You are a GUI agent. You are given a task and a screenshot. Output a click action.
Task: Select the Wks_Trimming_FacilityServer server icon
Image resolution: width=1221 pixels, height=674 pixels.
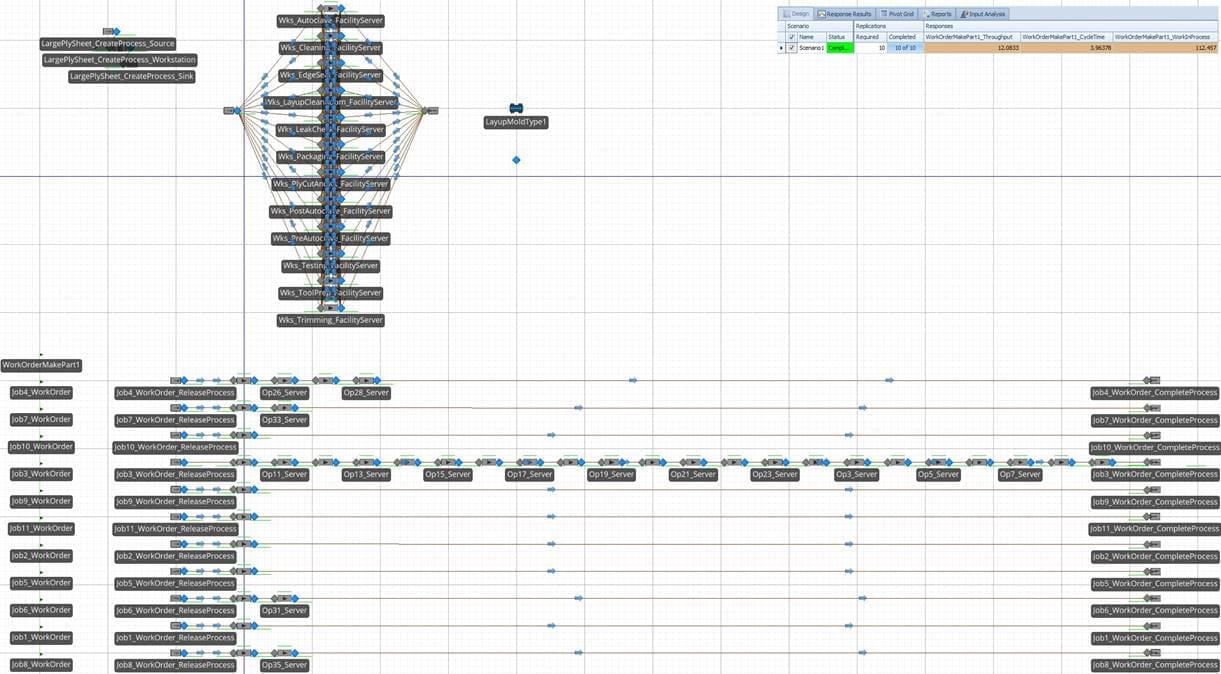coord(330,308)
